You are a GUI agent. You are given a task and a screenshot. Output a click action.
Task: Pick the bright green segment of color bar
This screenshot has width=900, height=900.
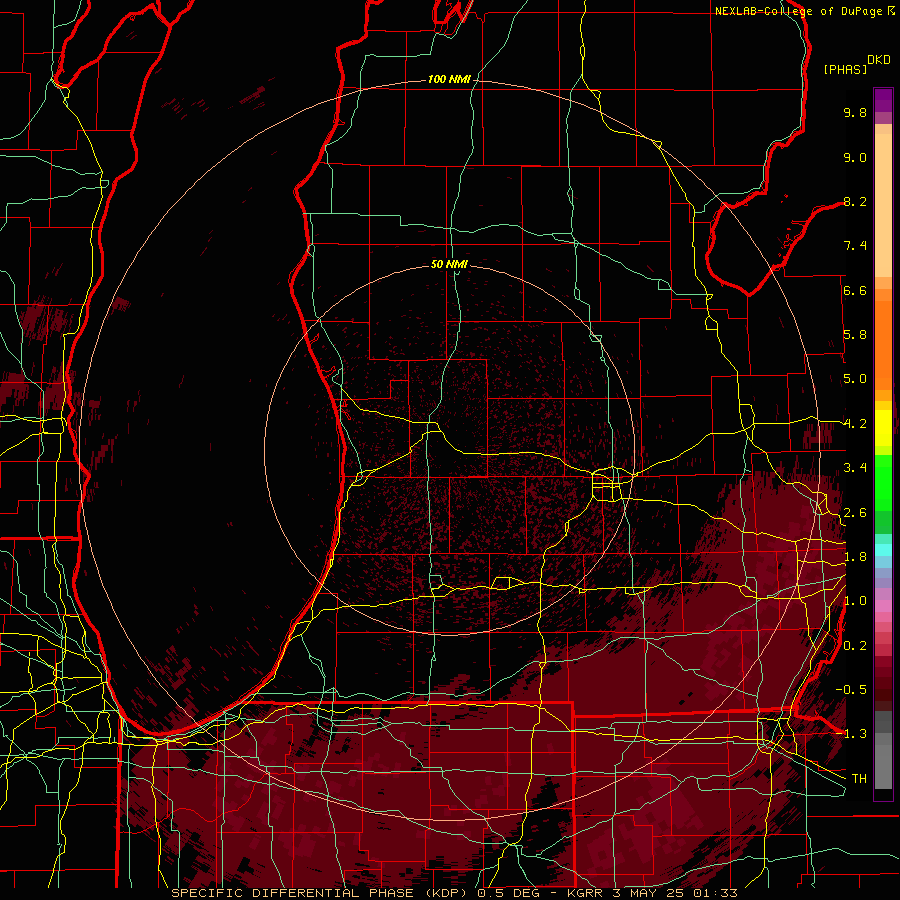coord(883,483)
